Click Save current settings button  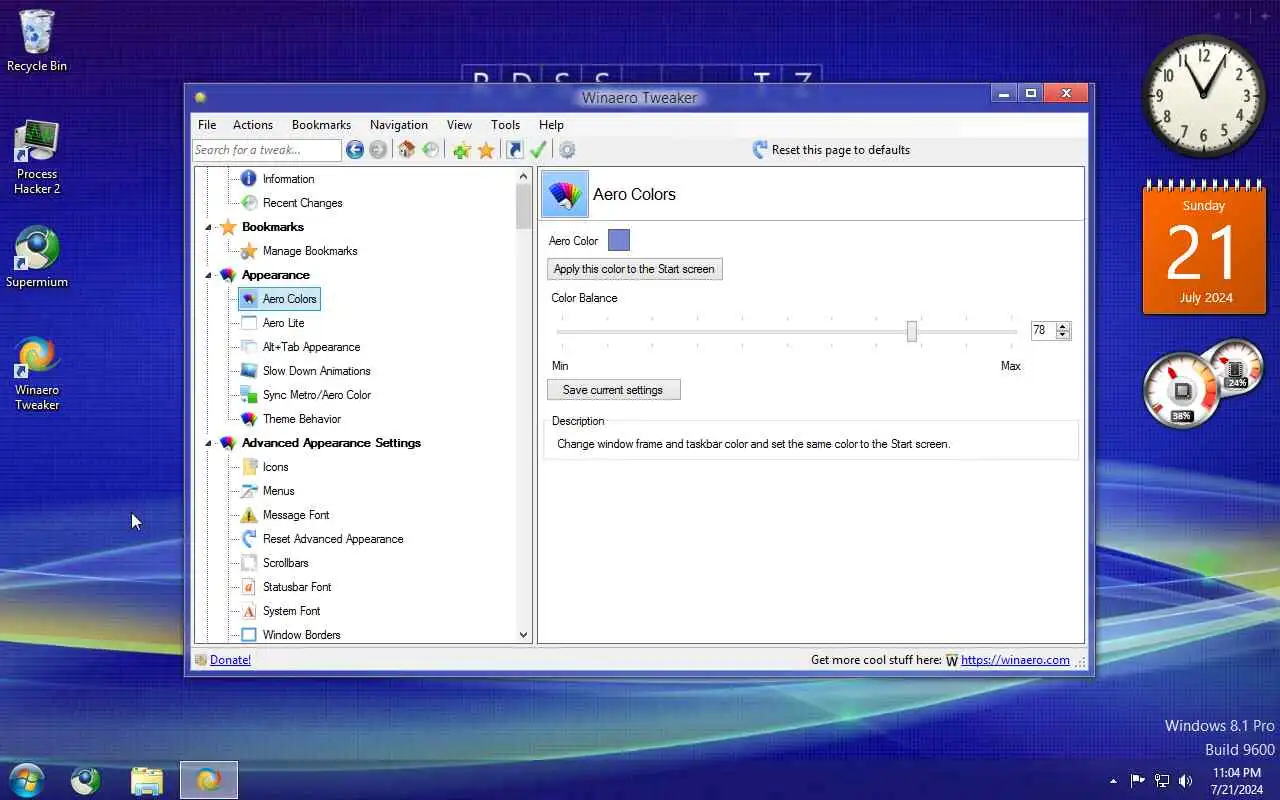pyautogui.click(x=613, y=390)
